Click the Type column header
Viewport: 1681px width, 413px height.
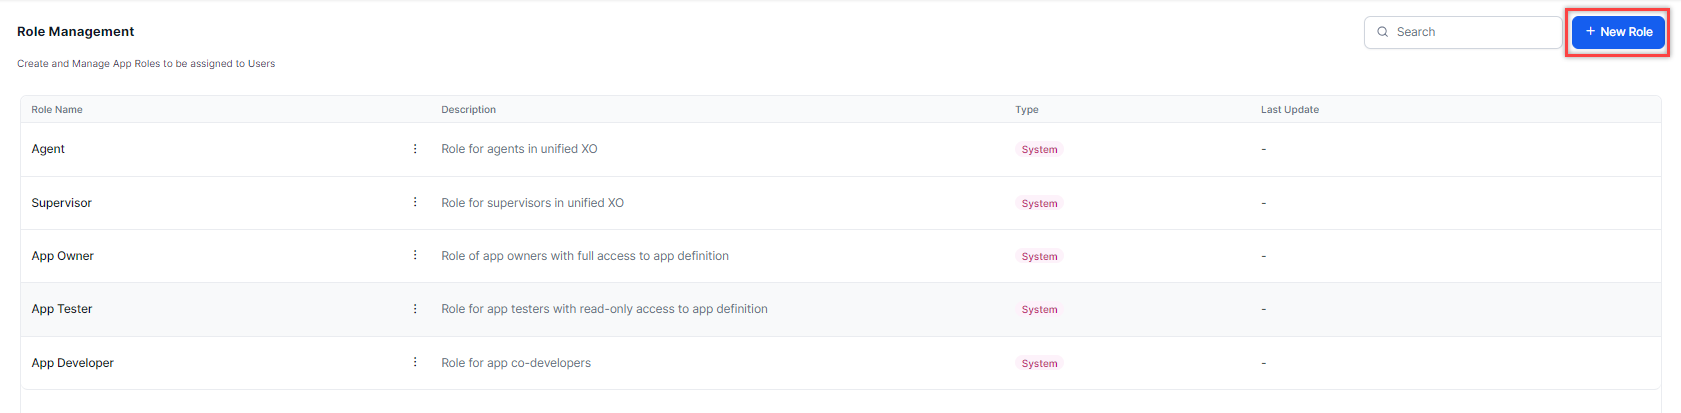(x=1026, y=110)
